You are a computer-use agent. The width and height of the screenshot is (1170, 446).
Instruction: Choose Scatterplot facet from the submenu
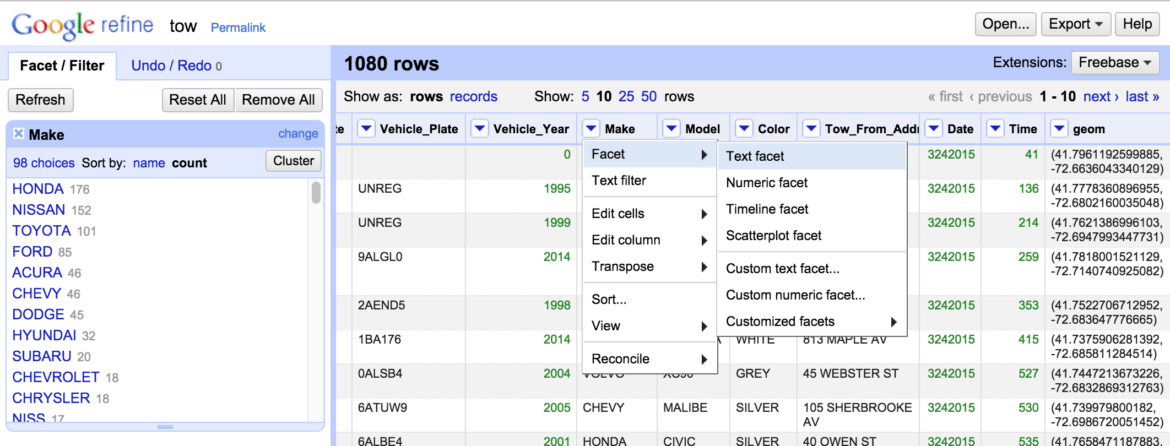coord(812,236)
